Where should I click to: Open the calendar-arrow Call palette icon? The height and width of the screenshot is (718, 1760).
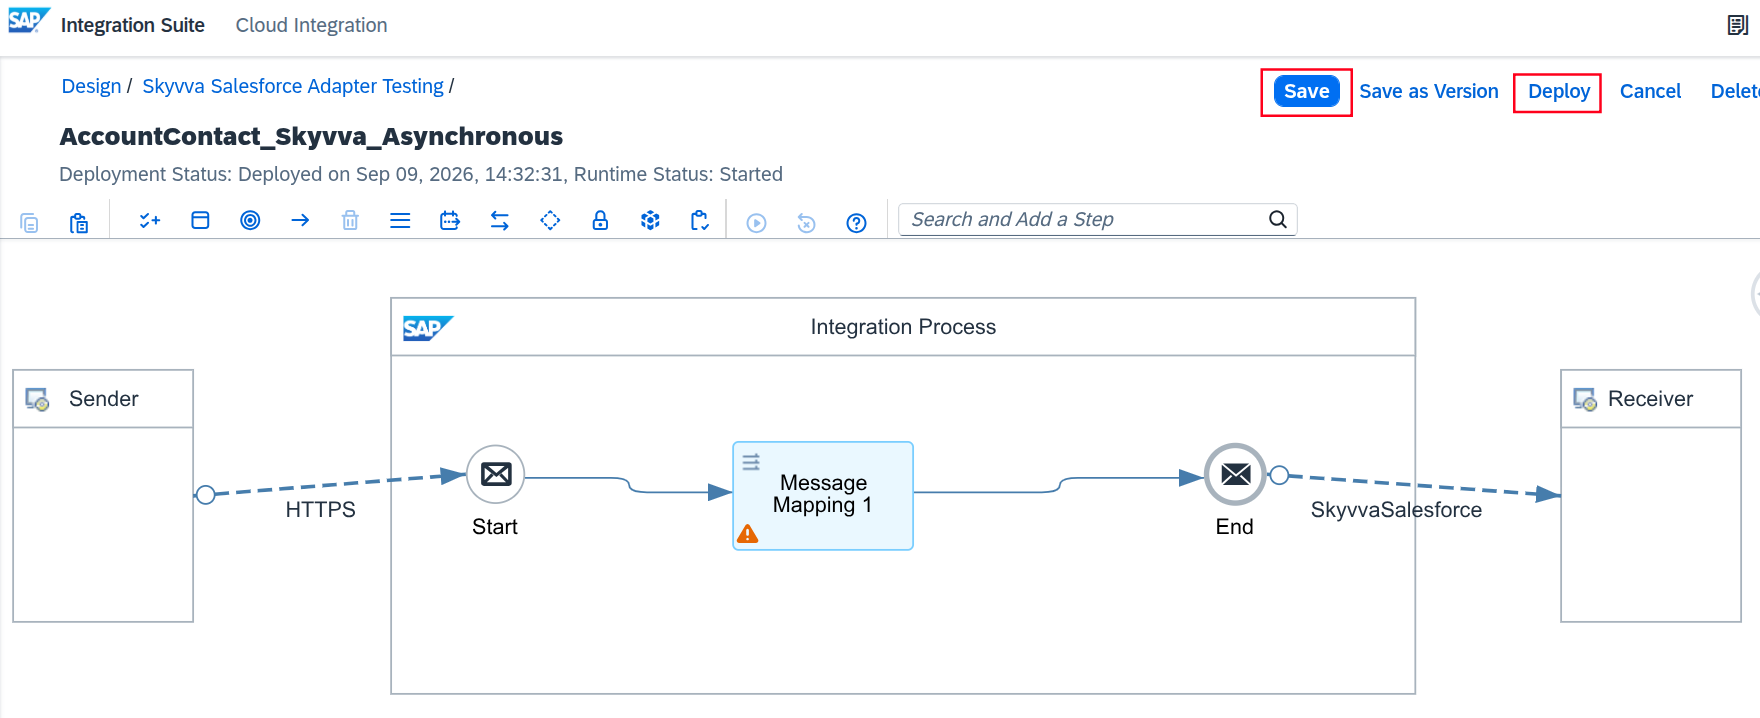[450, 220]
